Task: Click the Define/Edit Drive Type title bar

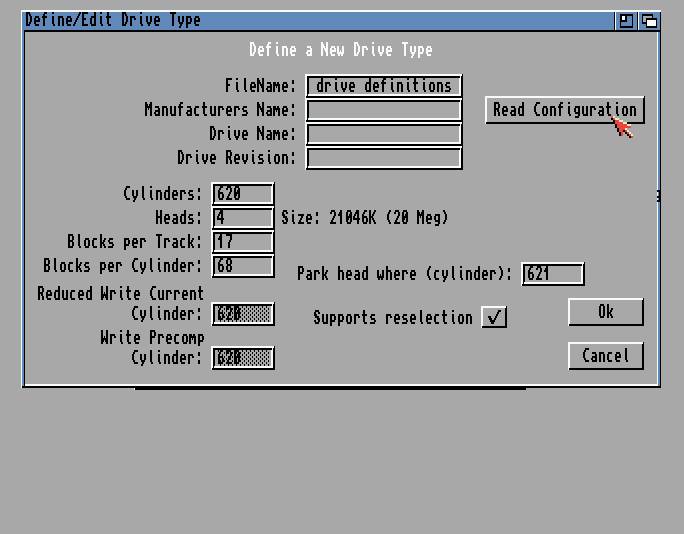Action: [300, 20]
